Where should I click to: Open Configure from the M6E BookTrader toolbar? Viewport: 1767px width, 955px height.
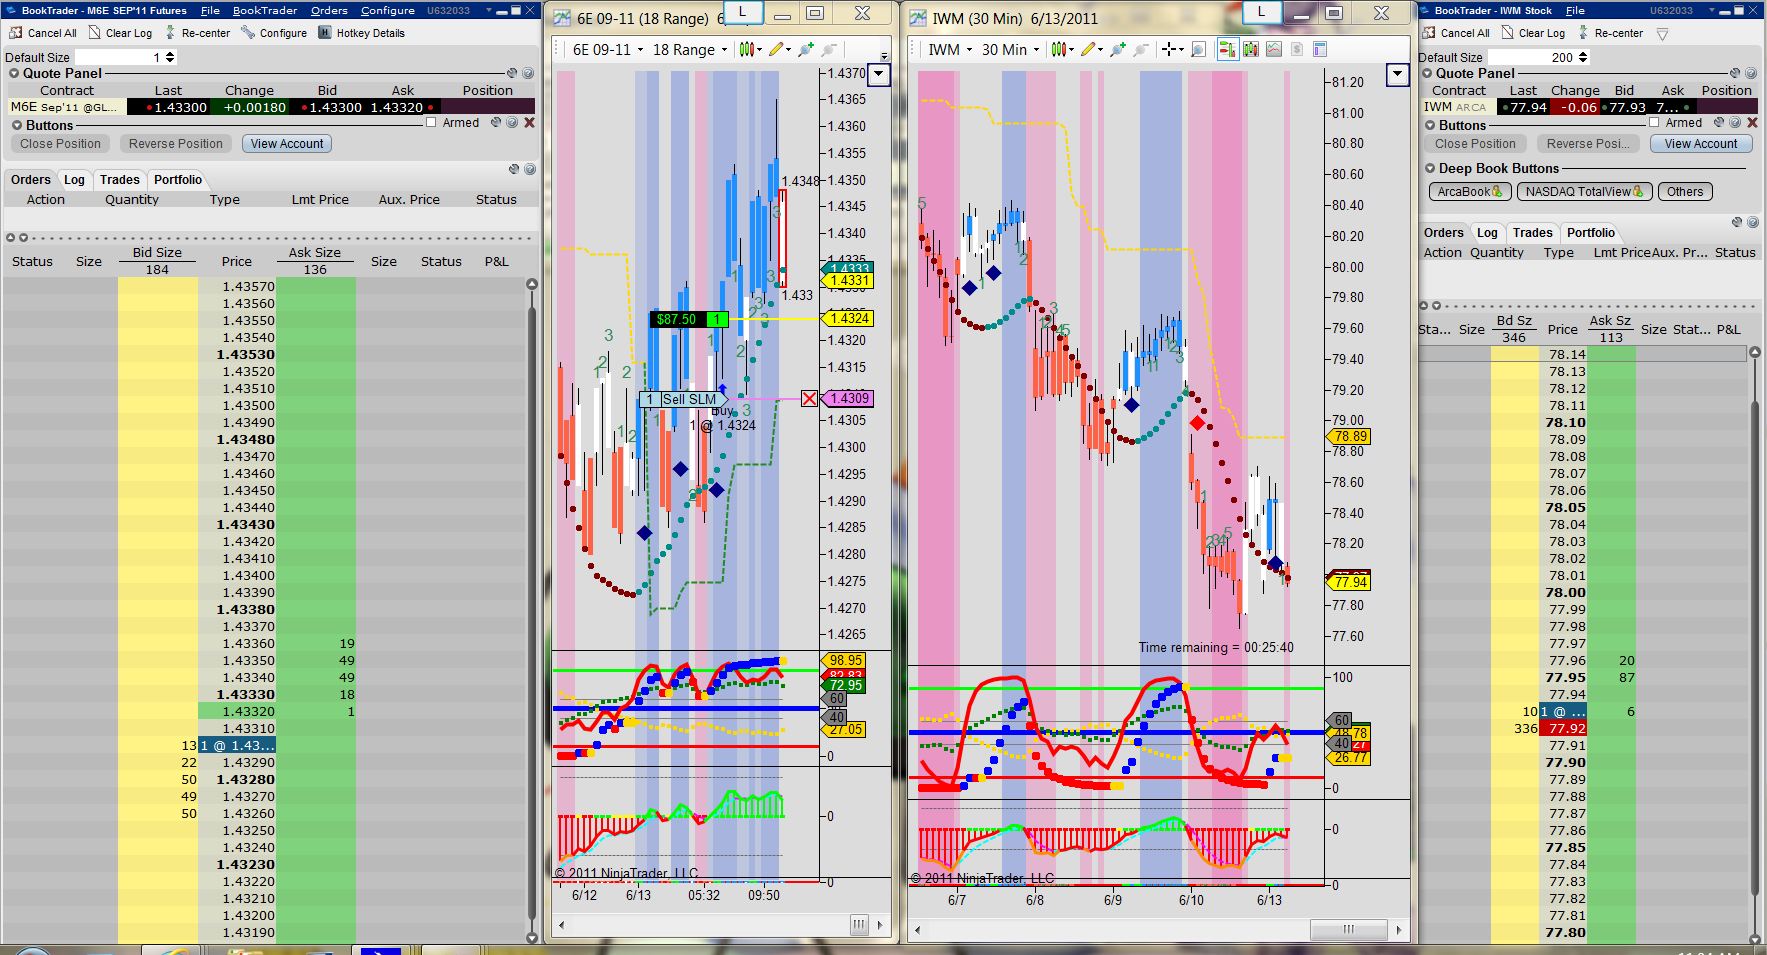coord(274,33)
